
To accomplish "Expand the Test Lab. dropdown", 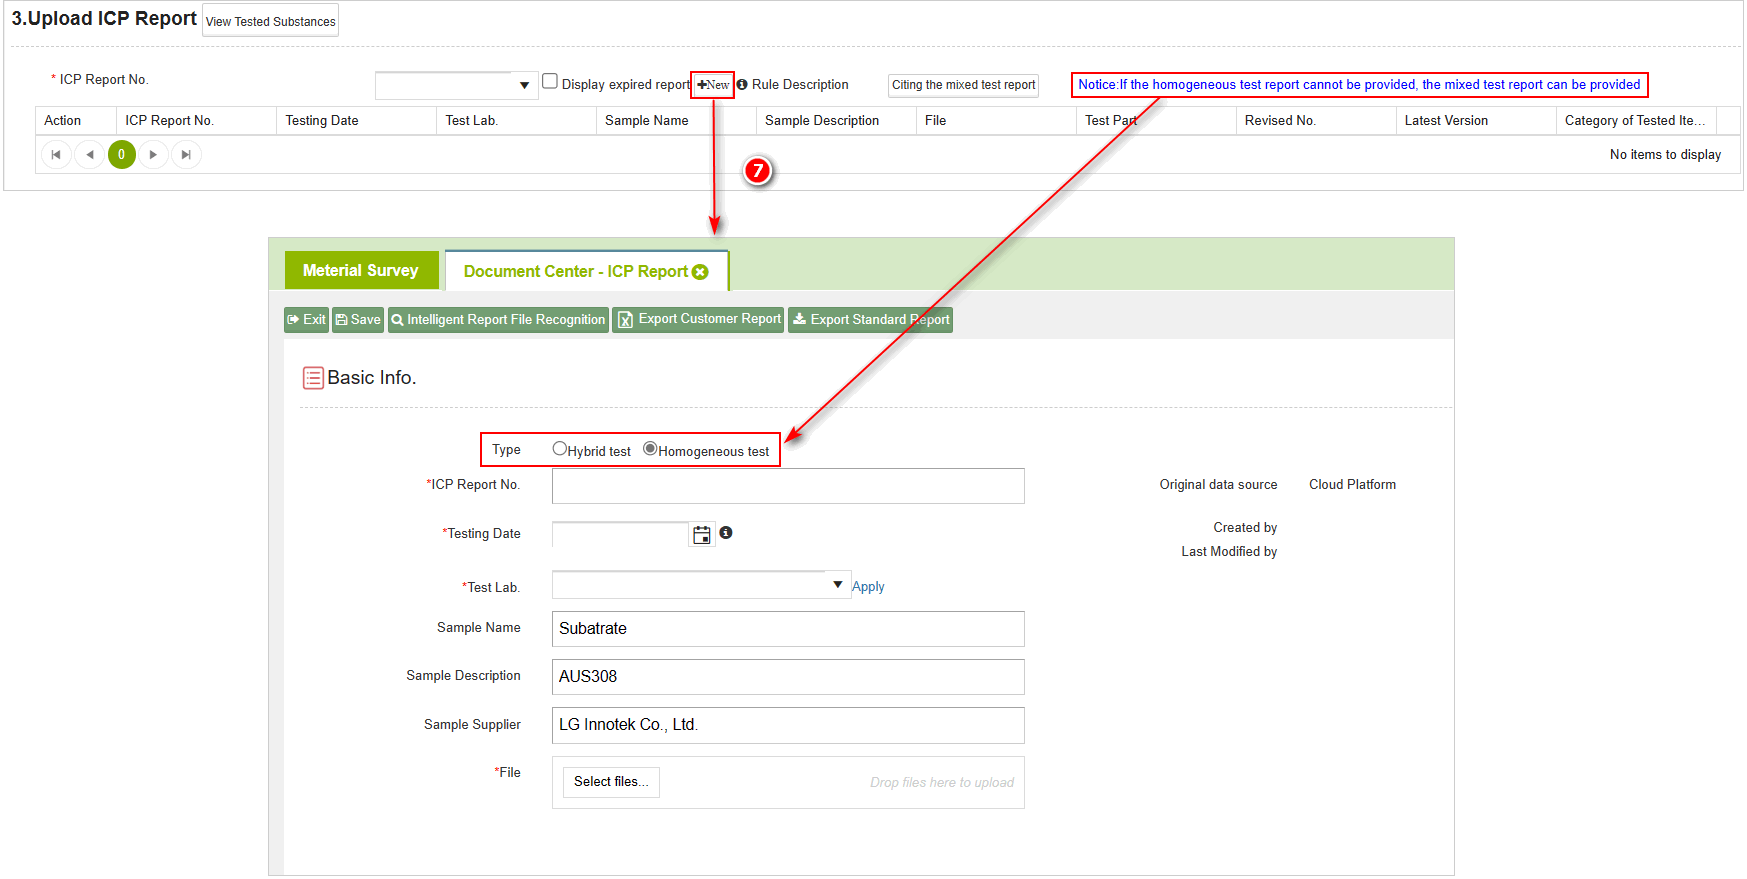I will click(x=837, y=585).
